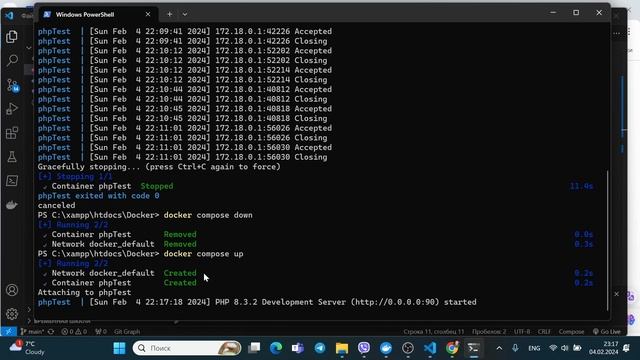The height and width of the screenshot is (360, 640).
Task: Open the notifications bell icon
Action: click(627, 348)
